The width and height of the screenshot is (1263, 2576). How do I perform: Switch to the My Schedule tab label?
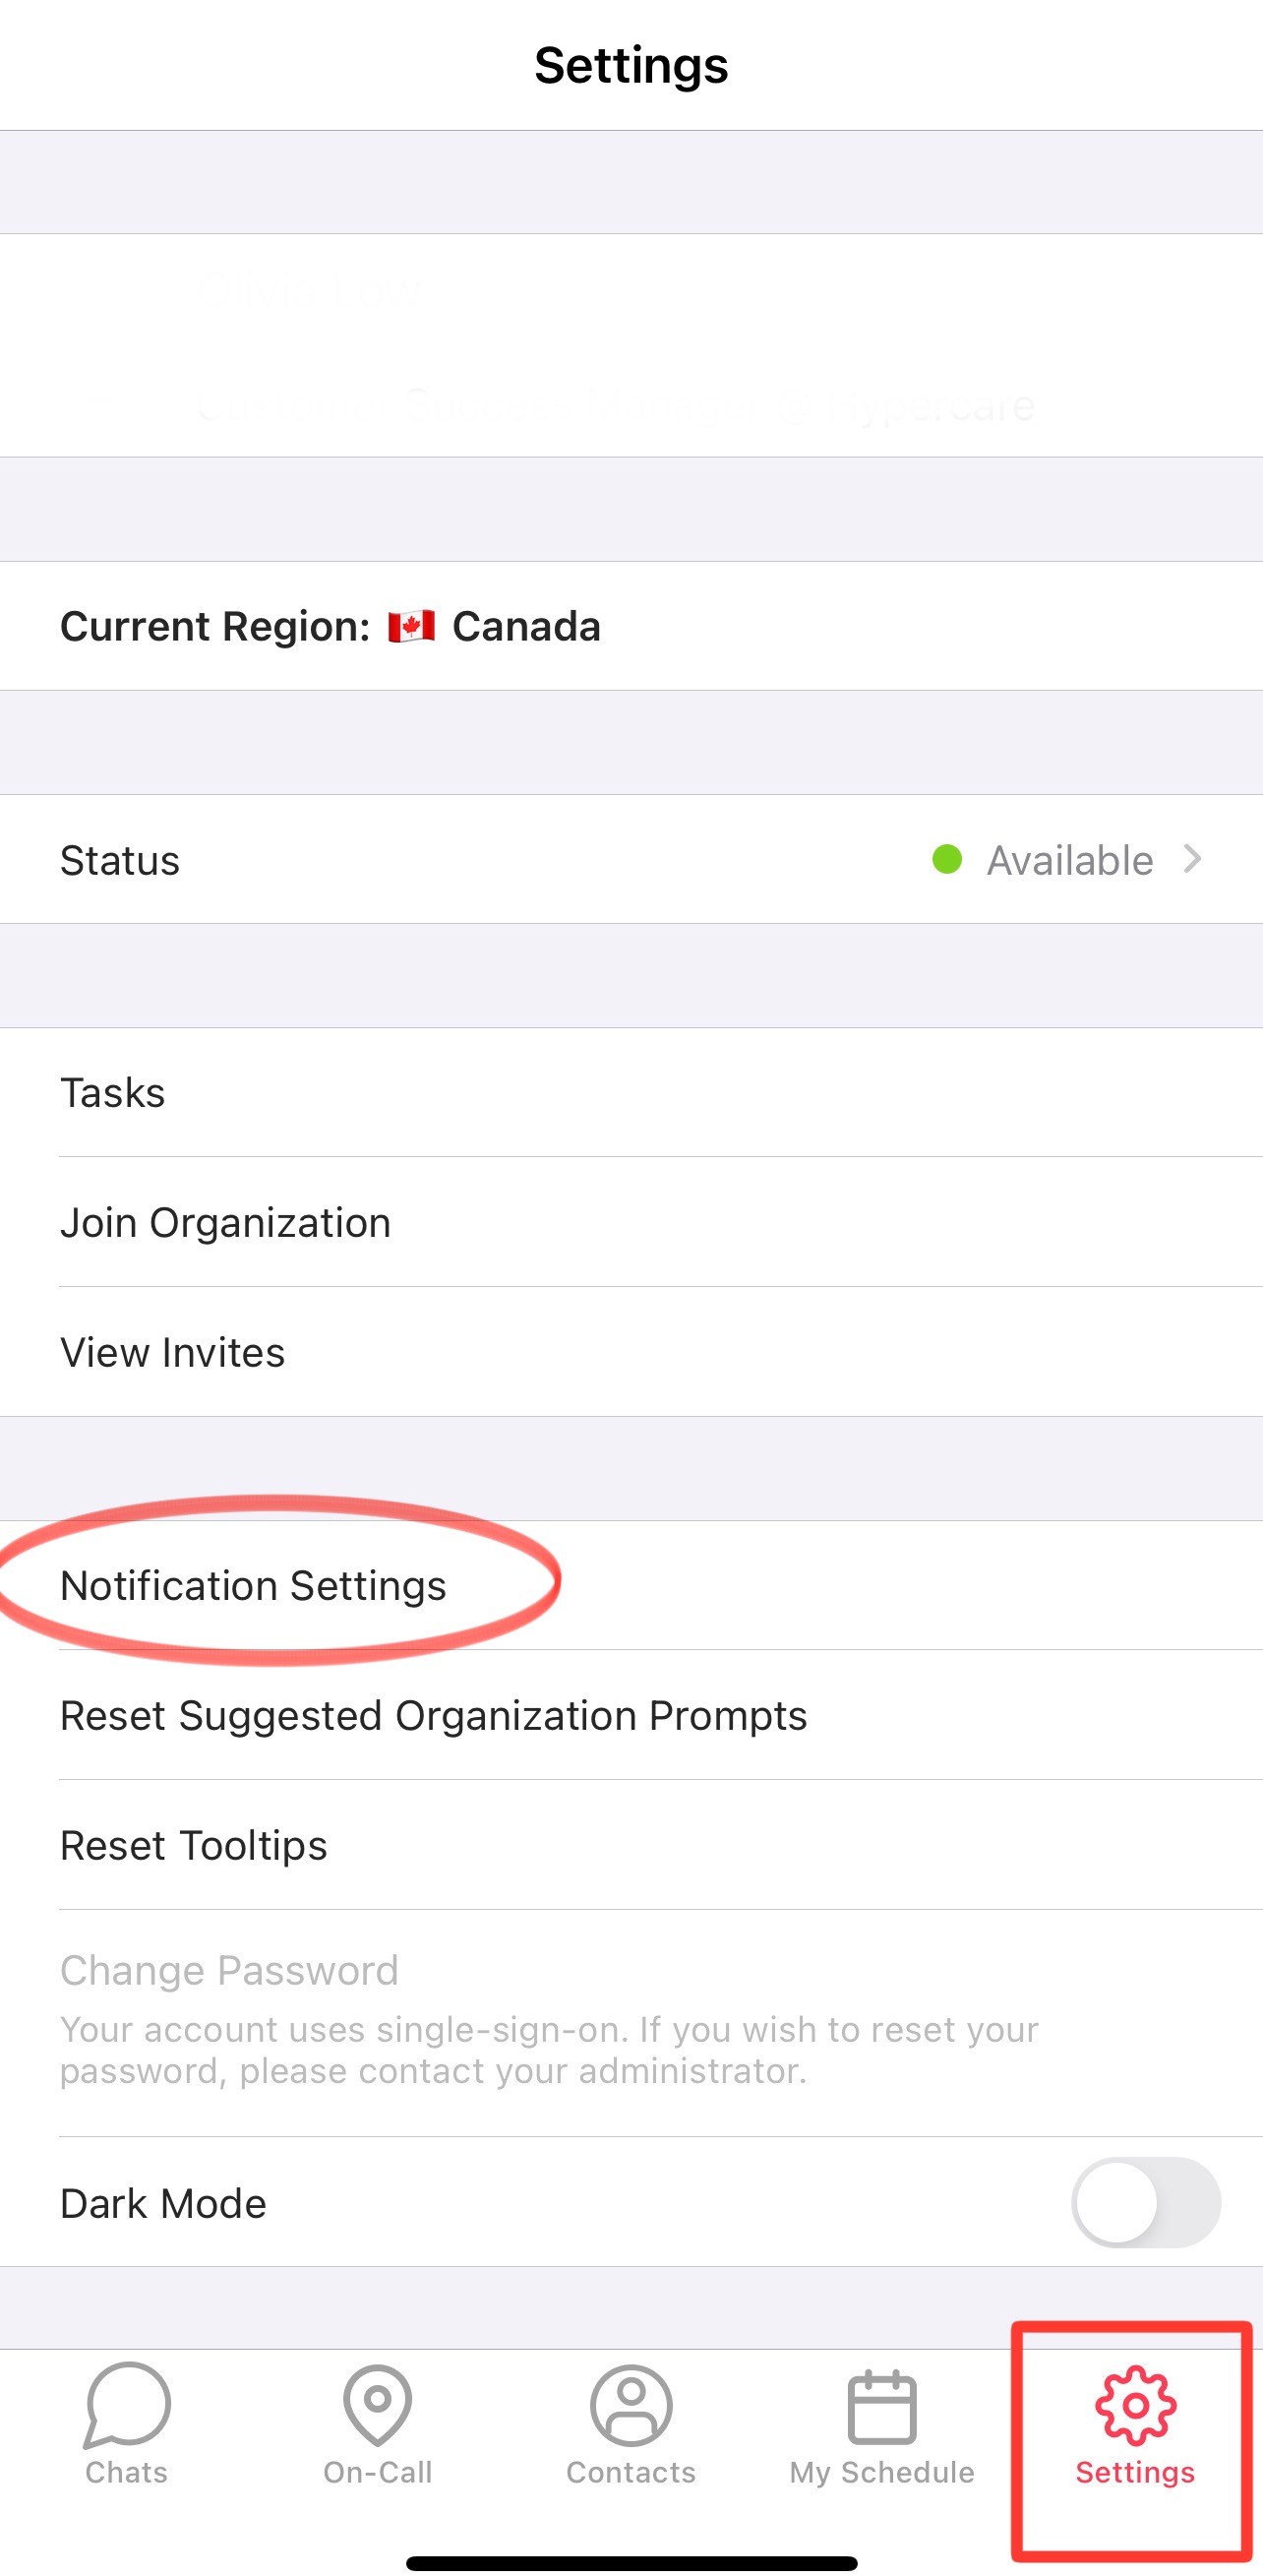882,2472
